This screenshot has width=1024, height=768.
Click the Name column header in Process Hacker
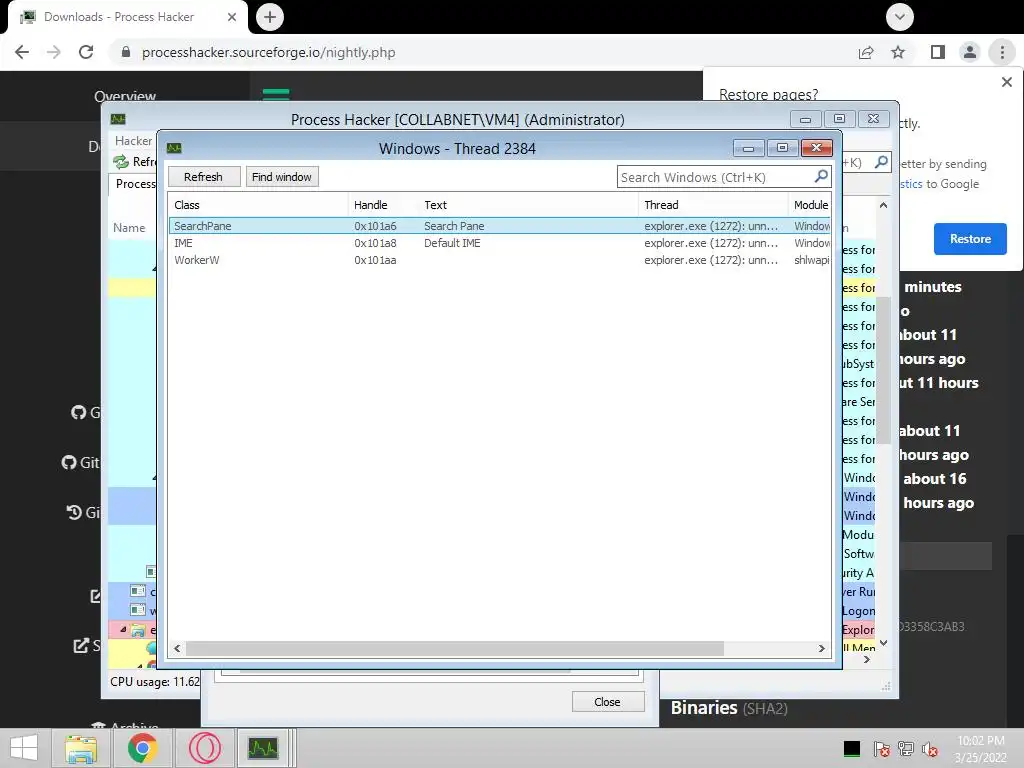point(129,228)
